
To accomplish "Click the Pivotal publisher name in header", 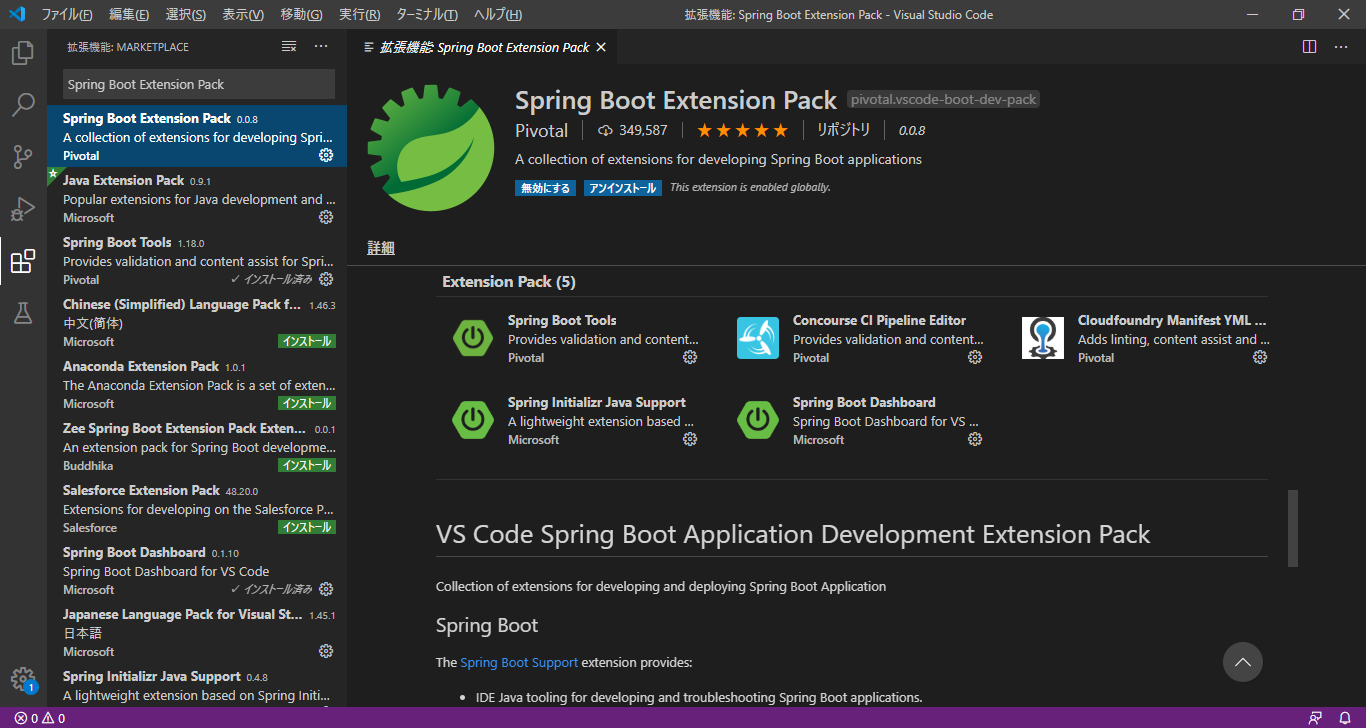I will pos(542,130).
